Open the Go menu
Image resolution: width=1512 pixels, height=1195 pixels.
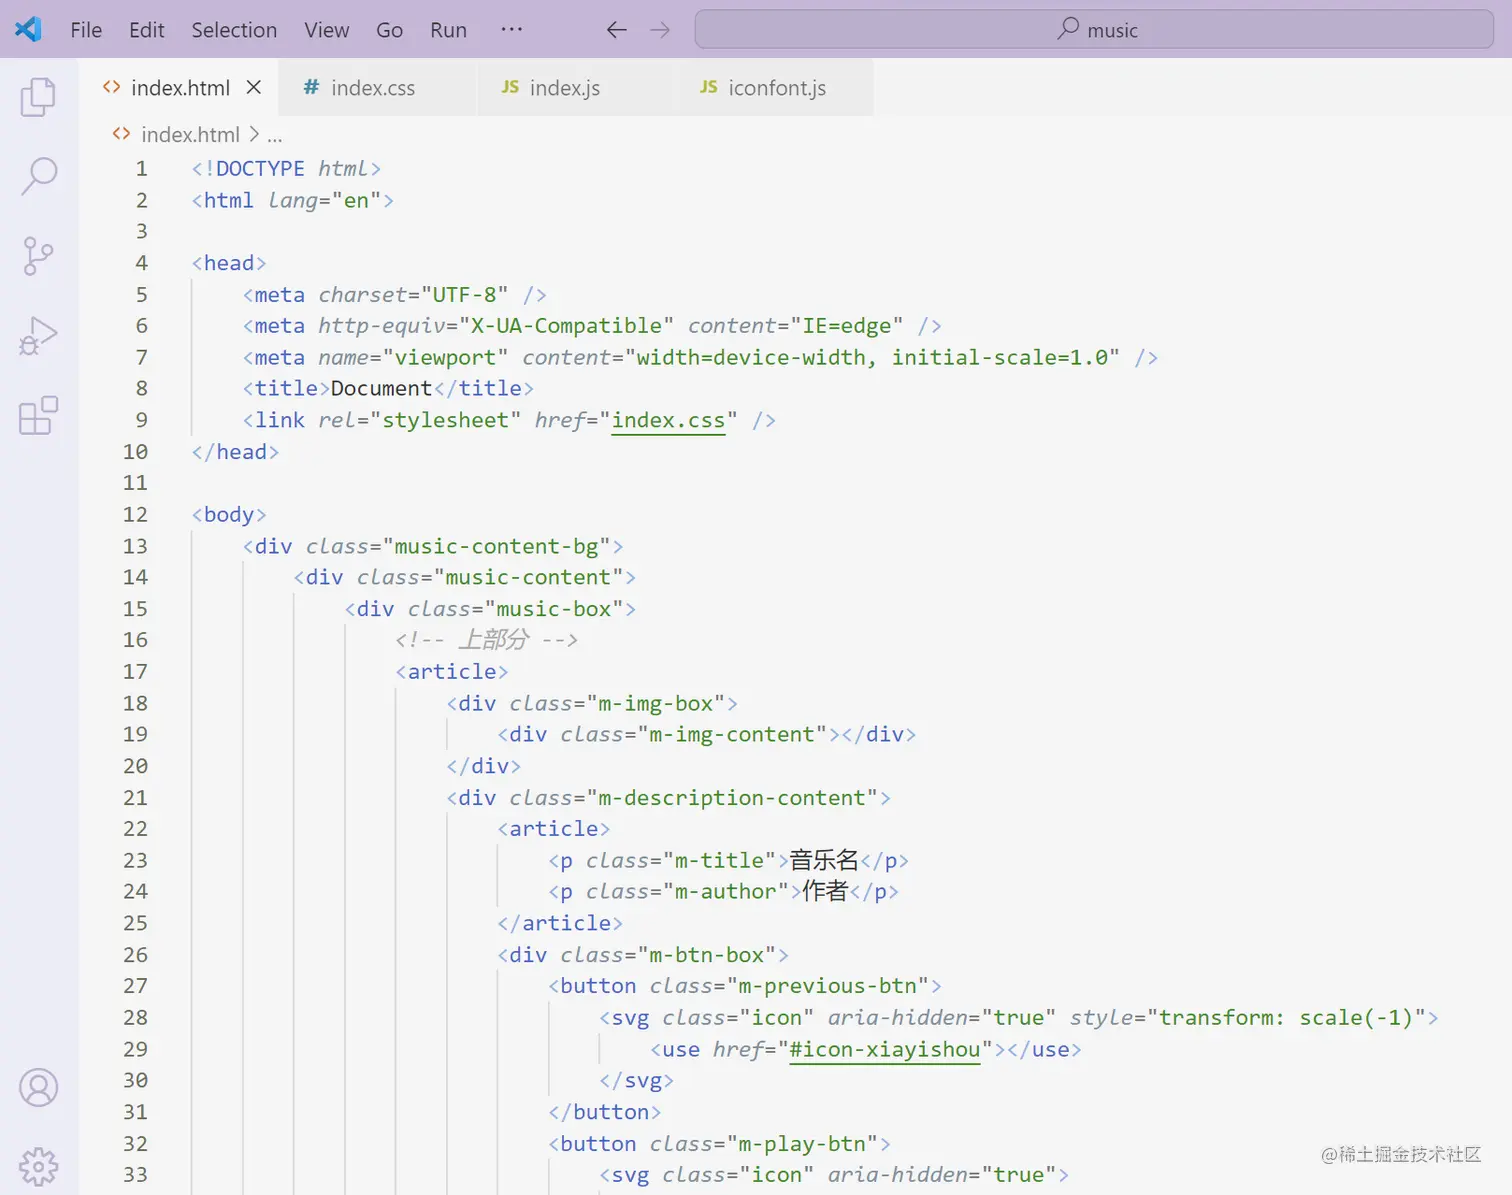click(x=389, y=30)
